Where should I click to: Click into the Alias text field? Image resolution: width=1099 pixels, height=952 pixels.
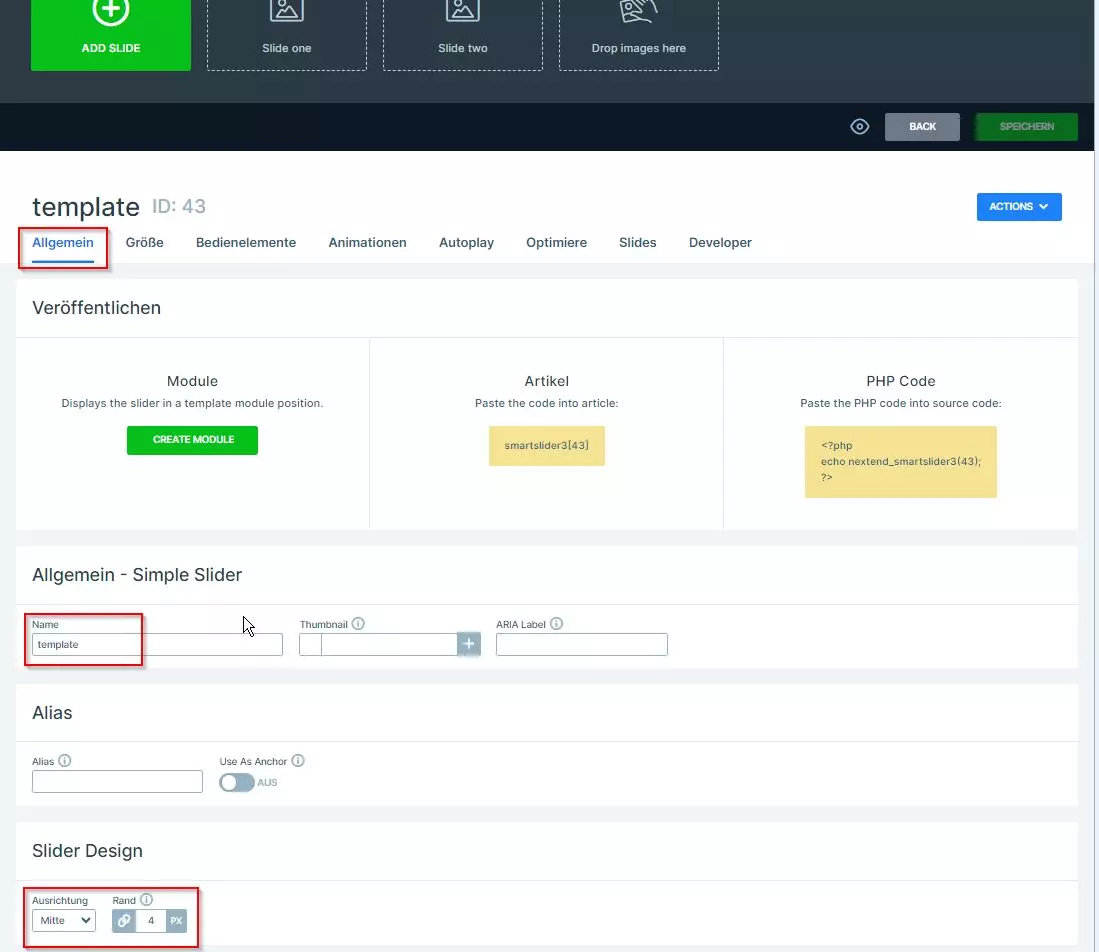117,781
